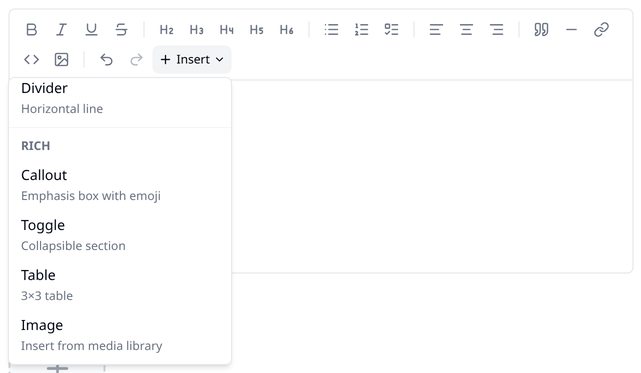Insert a blockquote

tap(541, 29)
